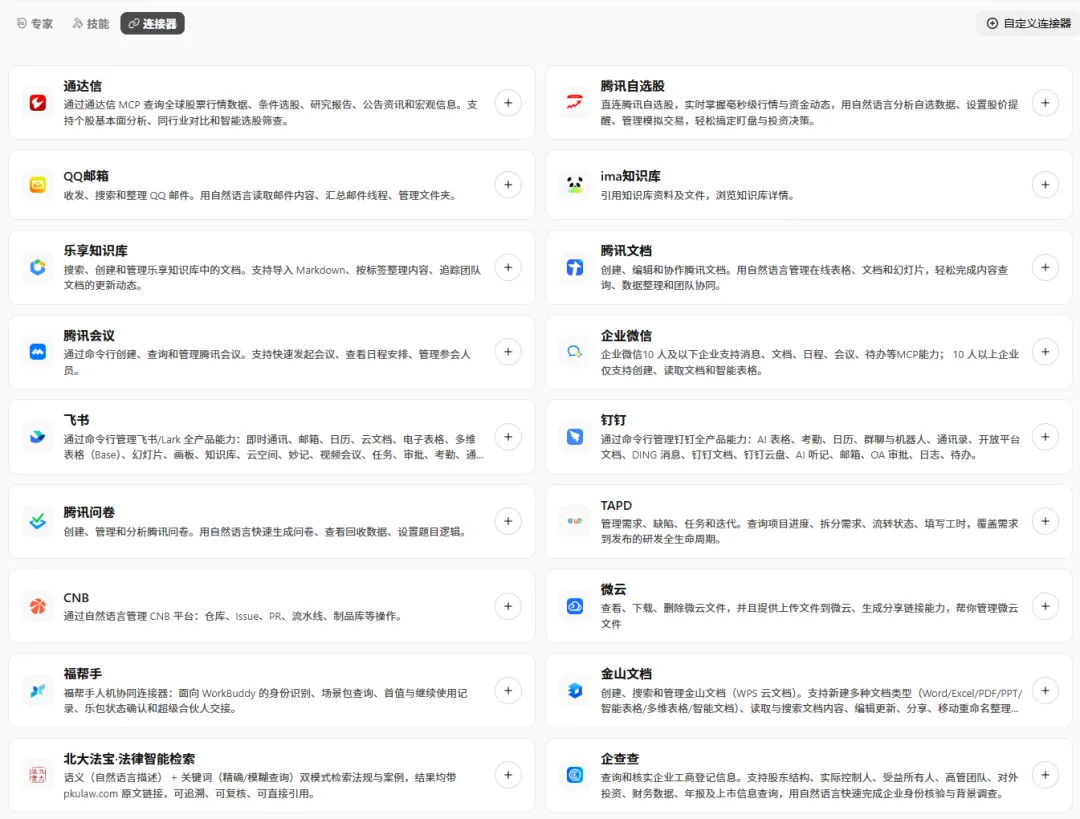1080x819 pixels.
Task: Click the QQ邮箱 envelope icon
Action: pos(38,185)
